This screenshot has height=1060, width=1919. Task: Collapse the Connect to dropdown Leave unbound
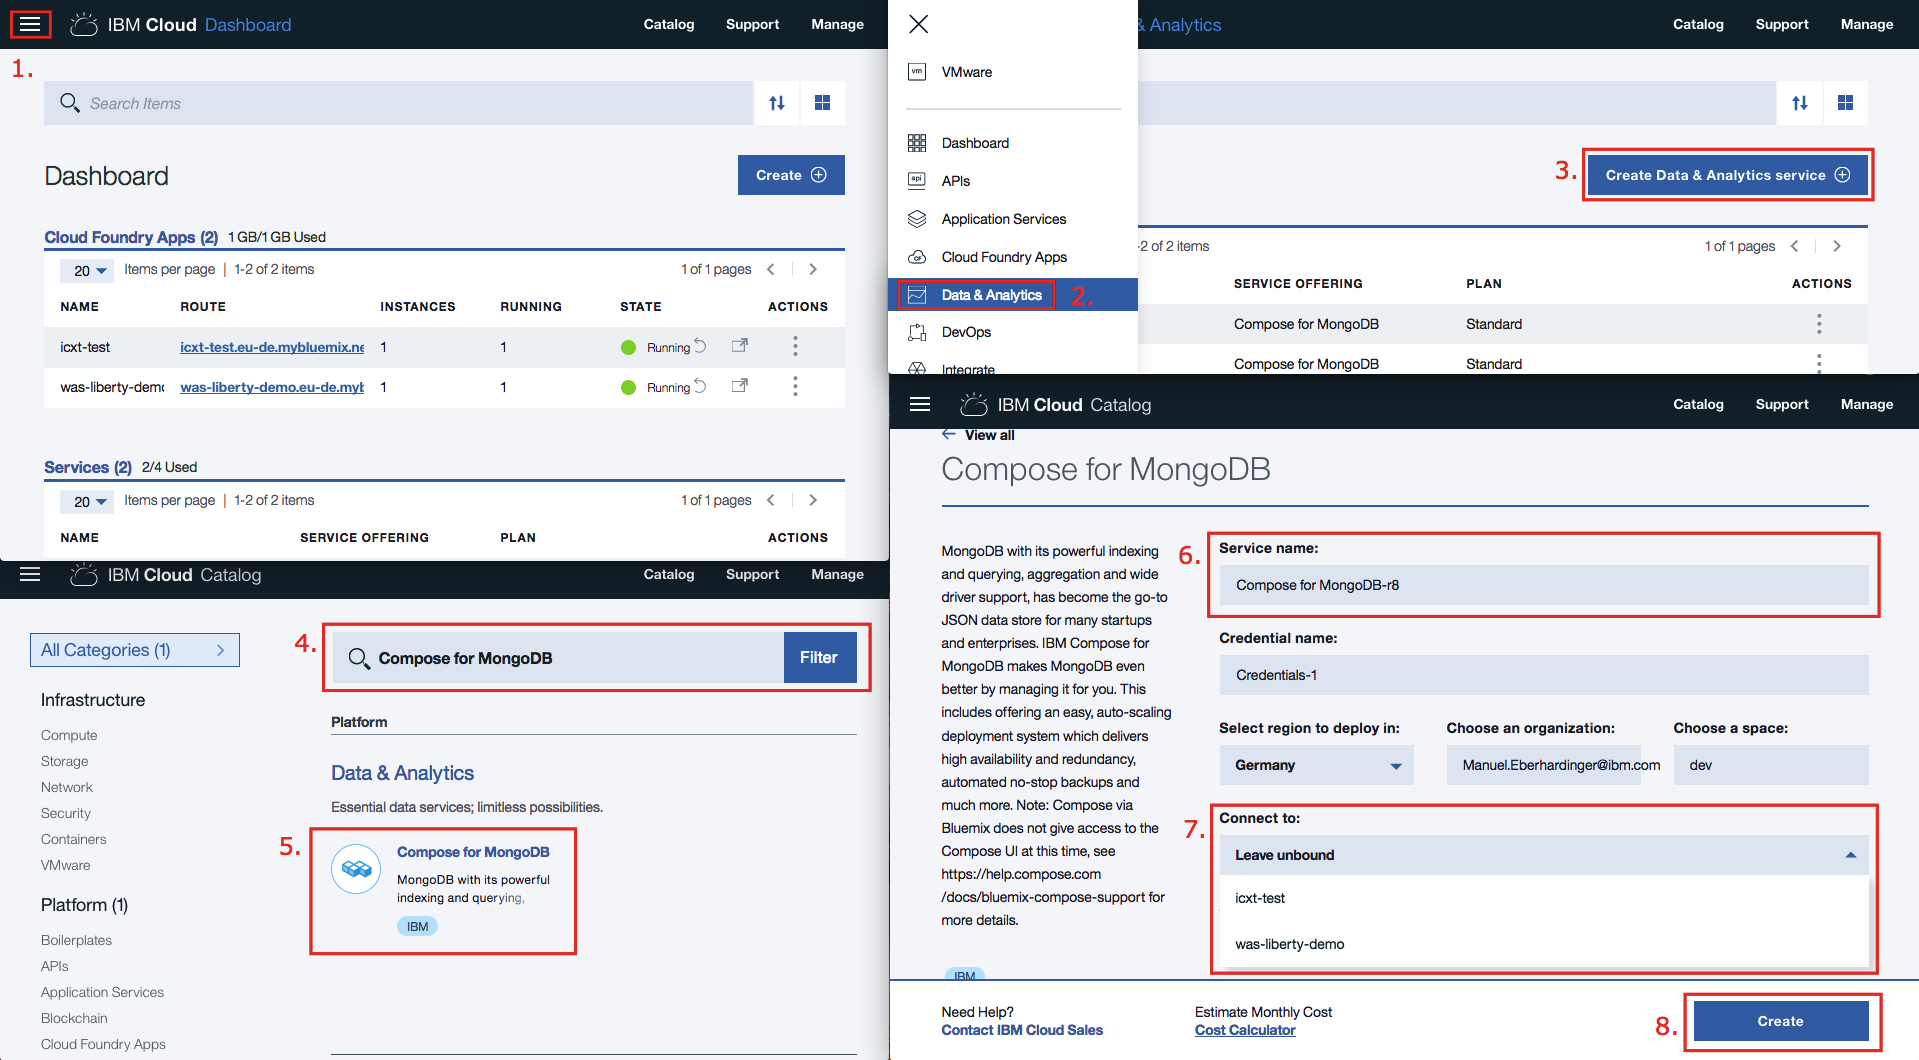[1544, 855]
